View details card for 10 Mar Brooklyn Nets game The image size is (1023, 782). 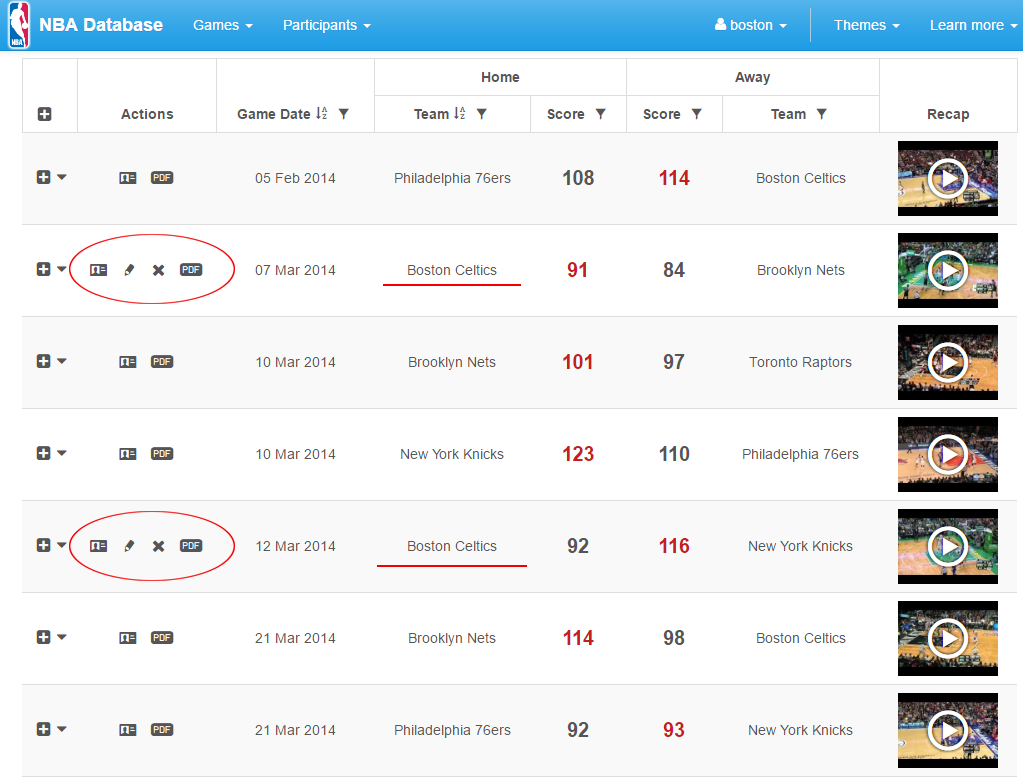(128, 362)
